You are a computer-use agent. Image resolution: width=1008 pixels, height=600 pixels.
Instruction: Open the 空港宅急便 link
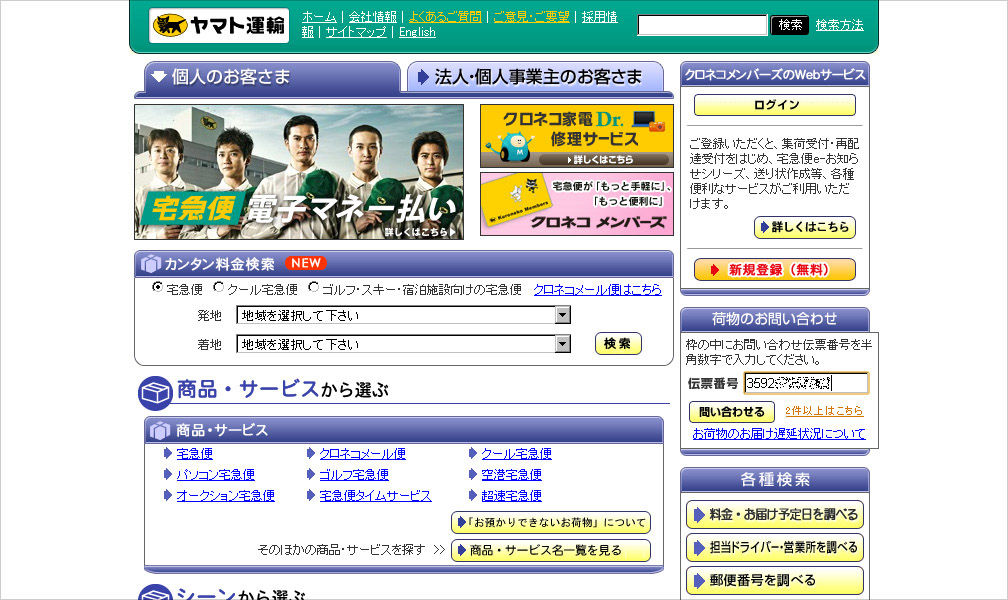click(512, 475)
